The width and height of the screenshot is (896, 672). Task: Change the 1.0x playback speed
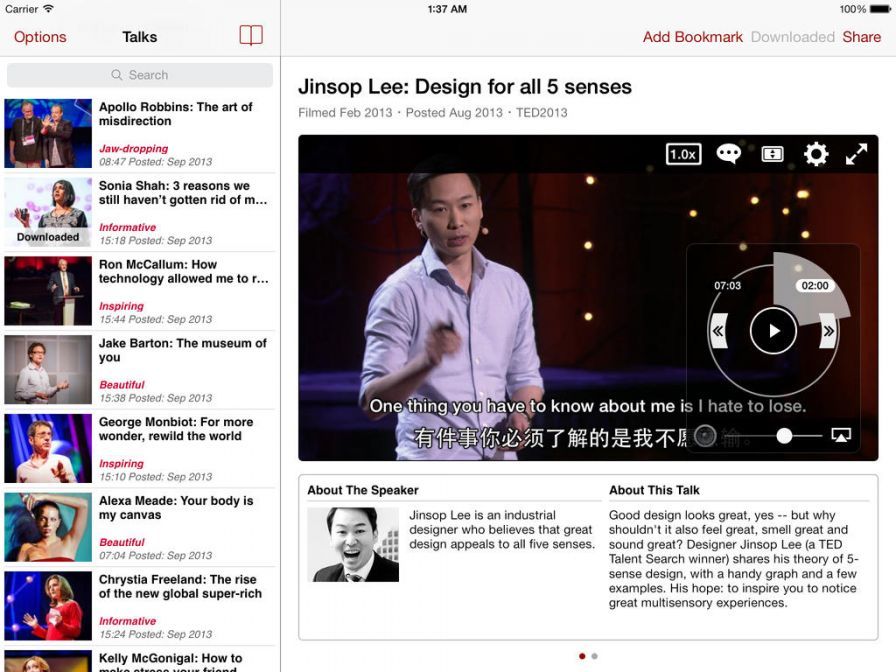click(x=683, y=154)
